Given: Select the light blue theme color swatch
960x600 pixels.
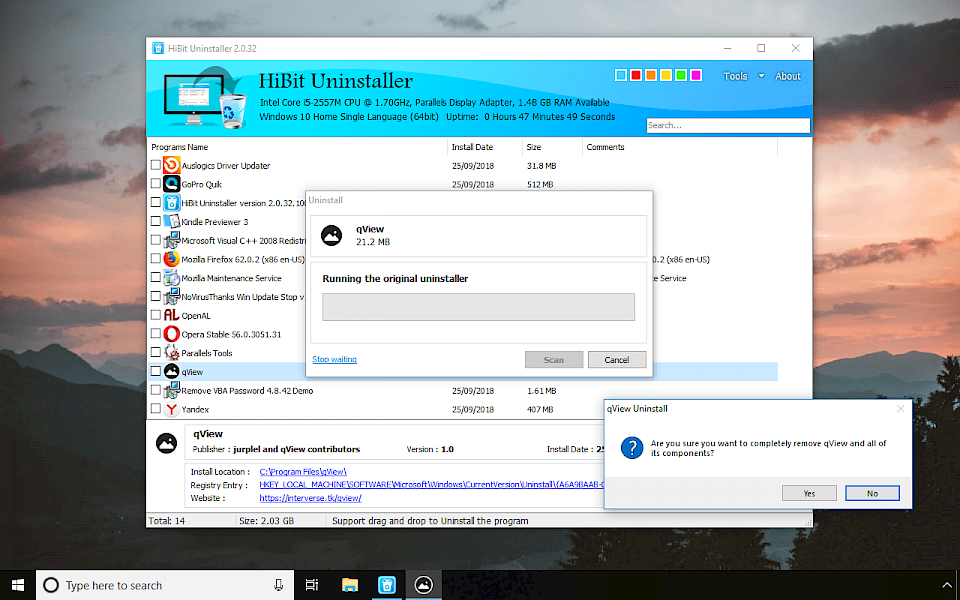Looking at the screenshot, I should point(621,75).
